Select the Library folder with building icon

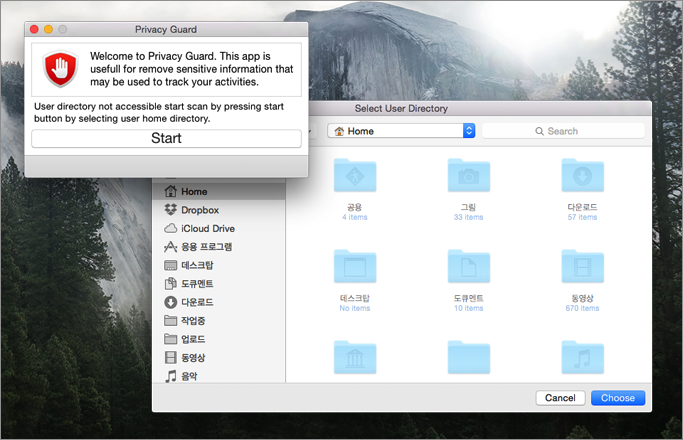pos(355,358)
